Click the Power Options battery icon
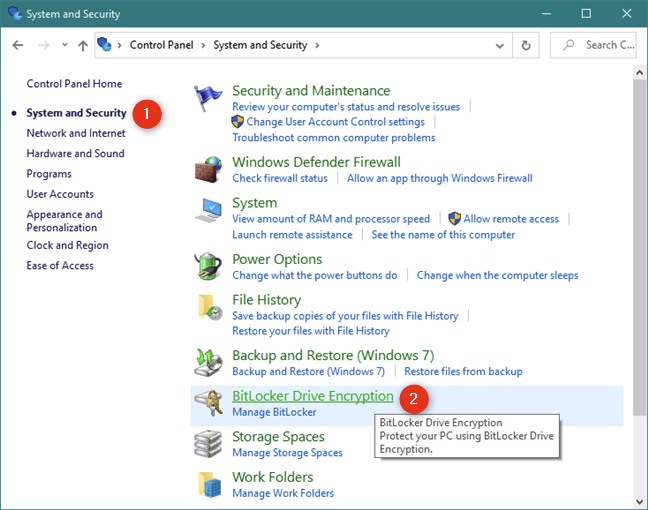This screenshot has width=648, height=510. tap(208, 266)
